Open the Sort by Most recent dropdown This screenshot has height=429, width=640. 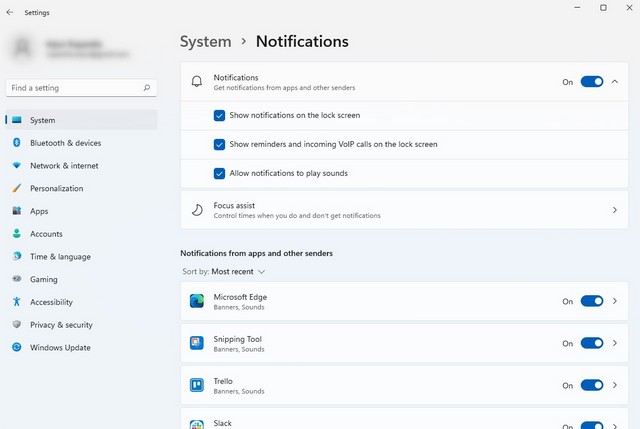click(x=224, y=271)
